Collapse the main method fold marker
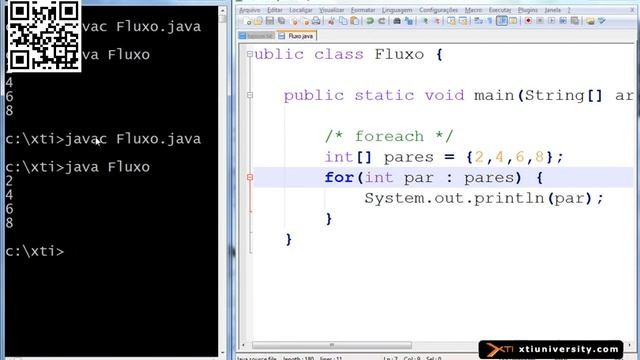Screen dimensions: 640x360 pos(250,95)
